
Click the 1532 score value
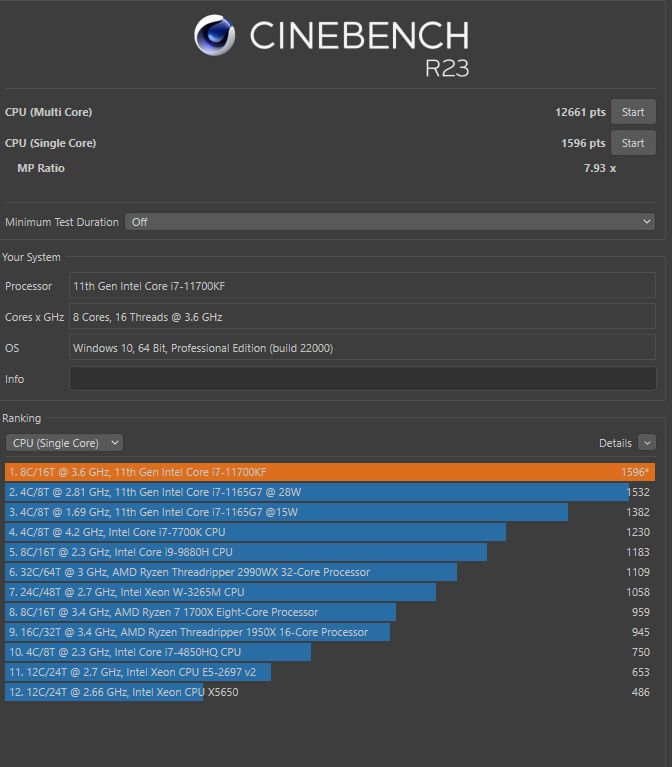[638, 492]
